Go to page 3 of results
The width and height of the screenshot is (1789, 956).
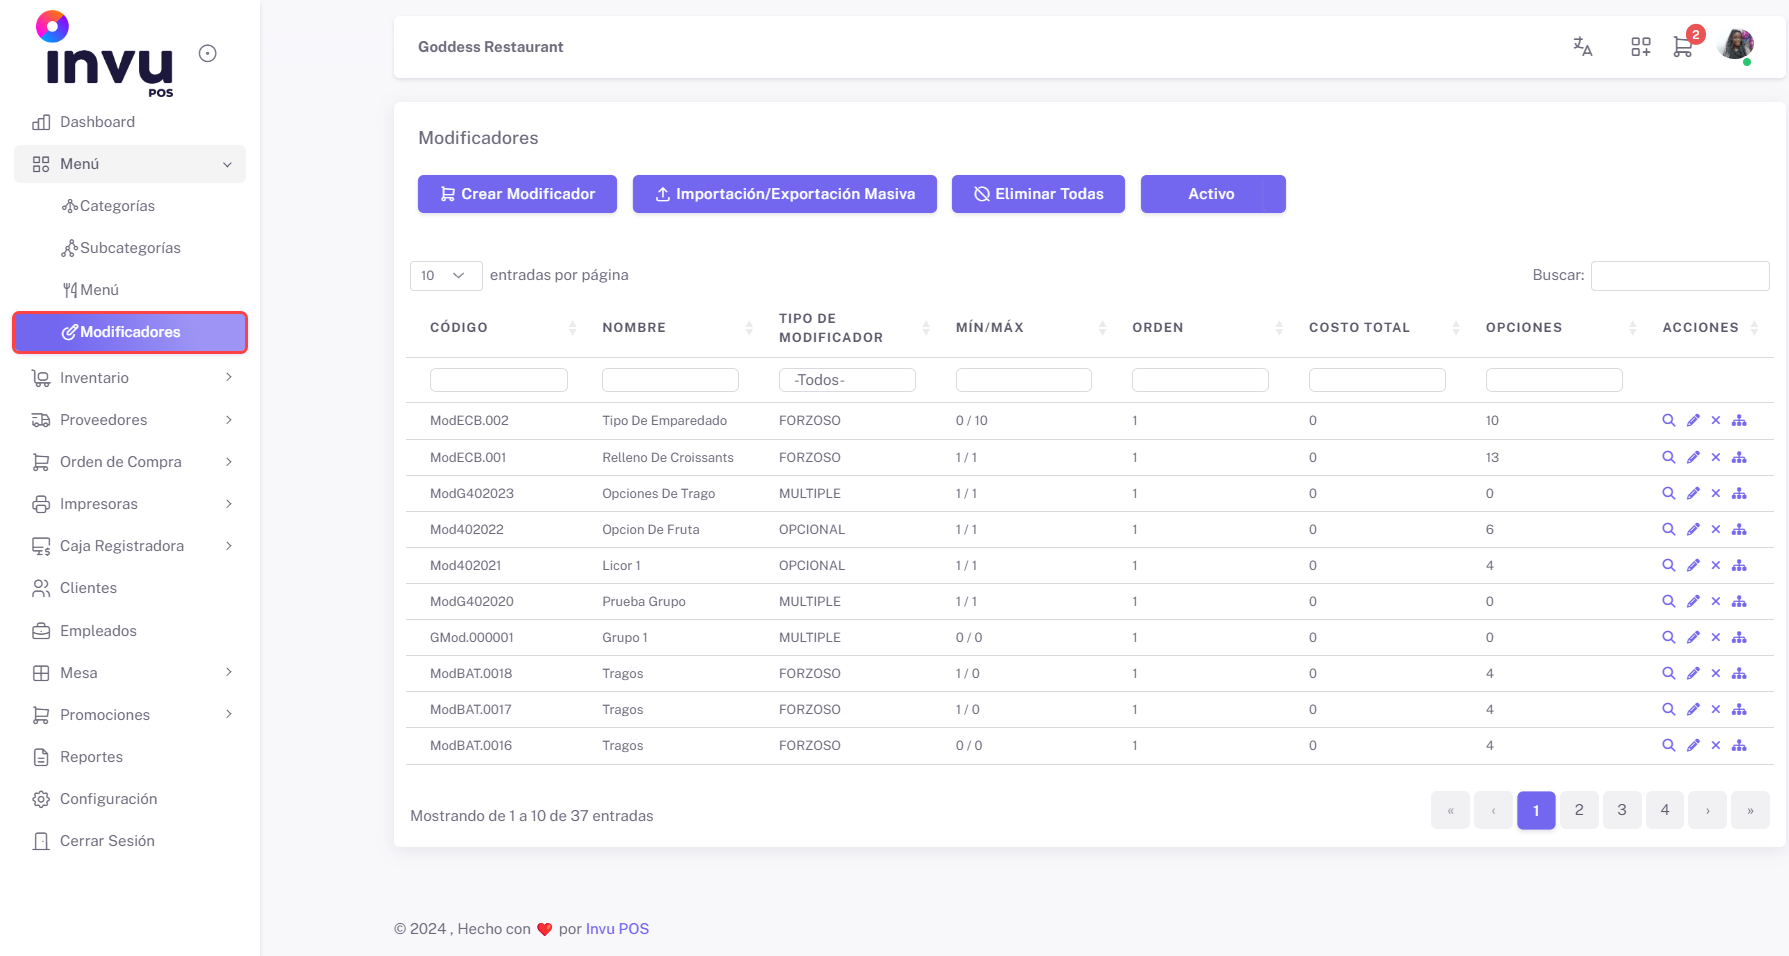click(x=1622, y=810)
